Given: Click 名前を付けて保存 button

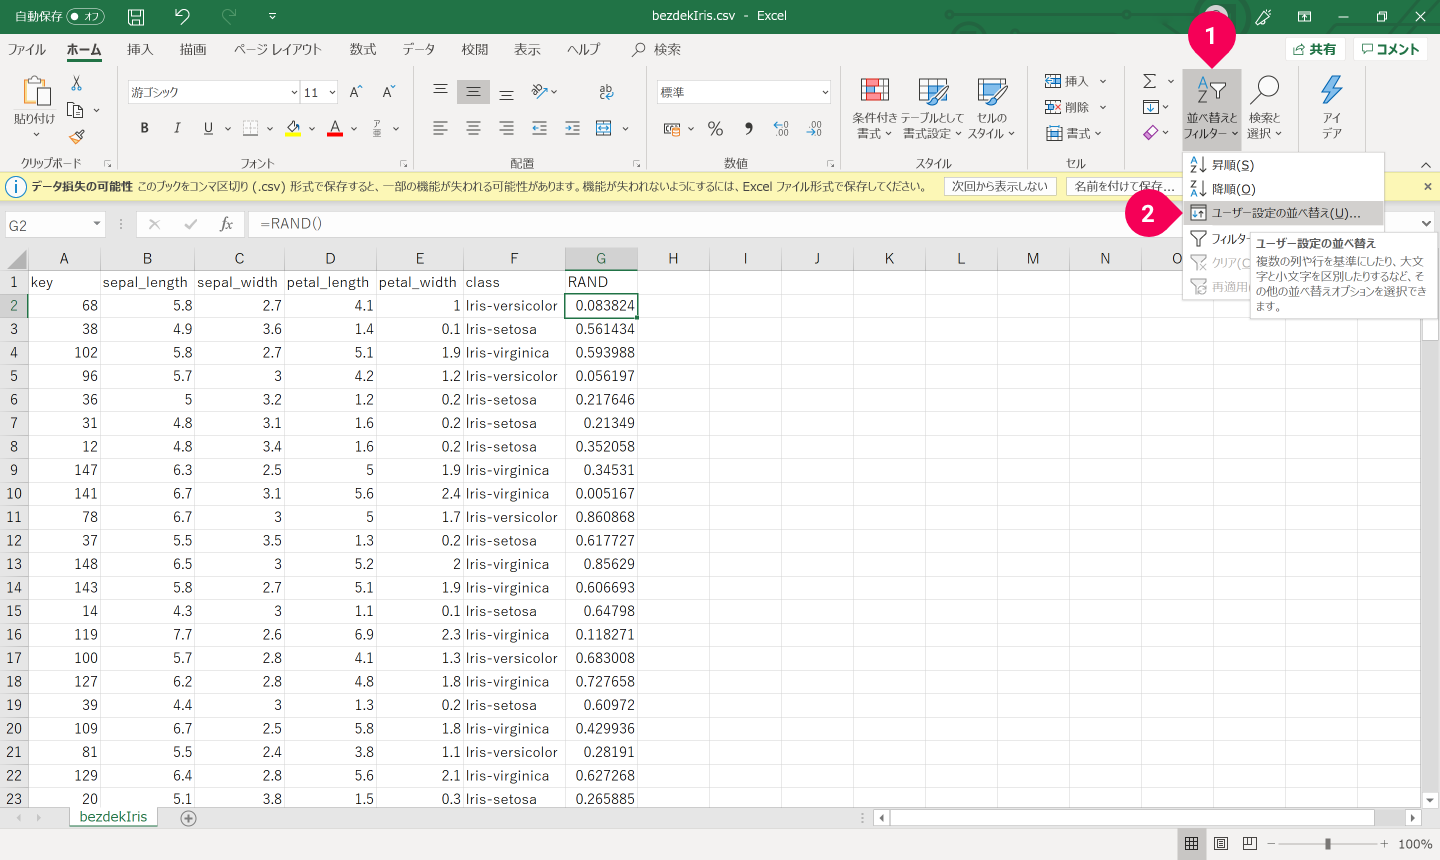Looking at the screenshot, I should tap(1124, 186).
